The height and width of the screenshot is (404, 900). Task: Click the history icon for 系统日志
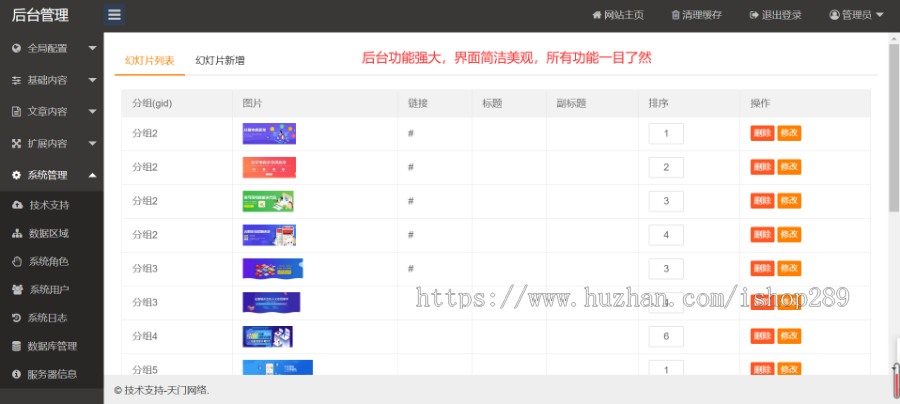point(18,318)
